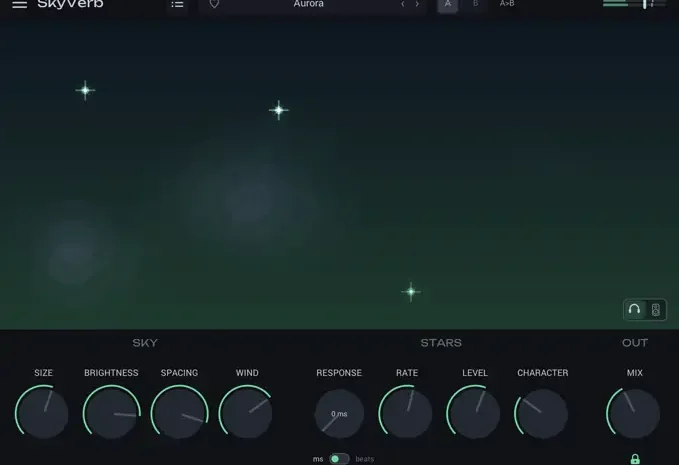Go to the next preset arrow
The image size is (679, 465).
tap(417, 4)
